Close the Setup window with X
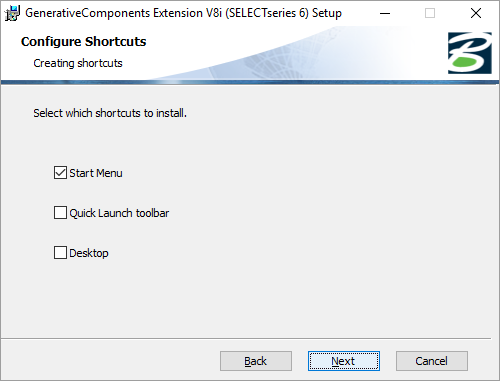The width and height of the screenshot is (500, 381). point(476,13)
